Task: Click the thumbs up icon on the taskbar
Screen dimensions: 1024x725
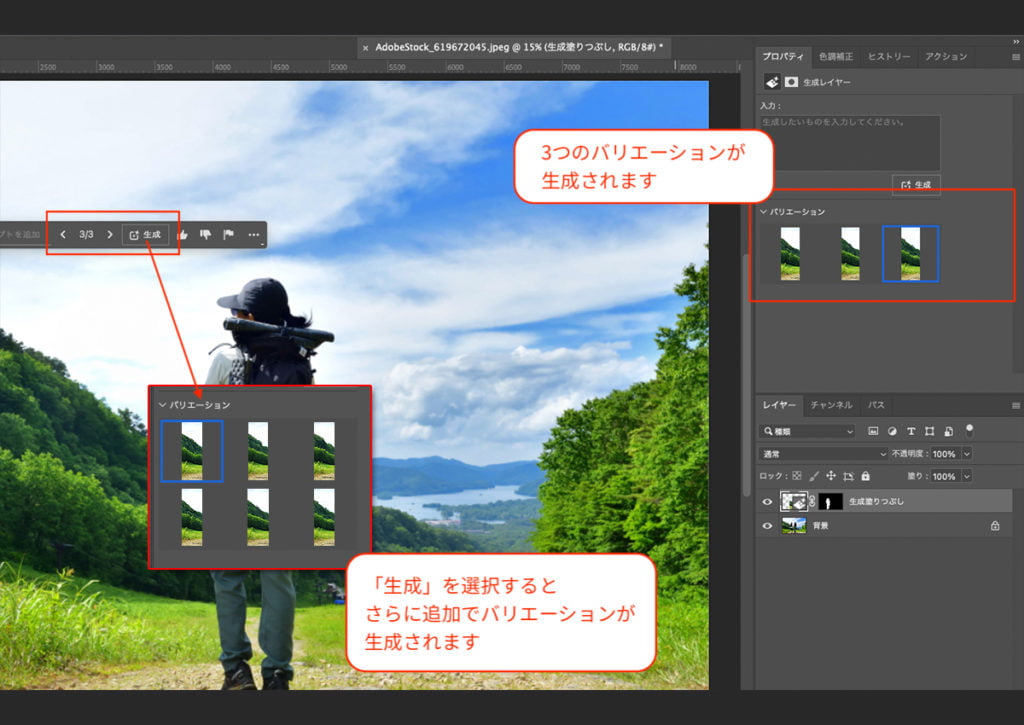Action: point(183,235)
